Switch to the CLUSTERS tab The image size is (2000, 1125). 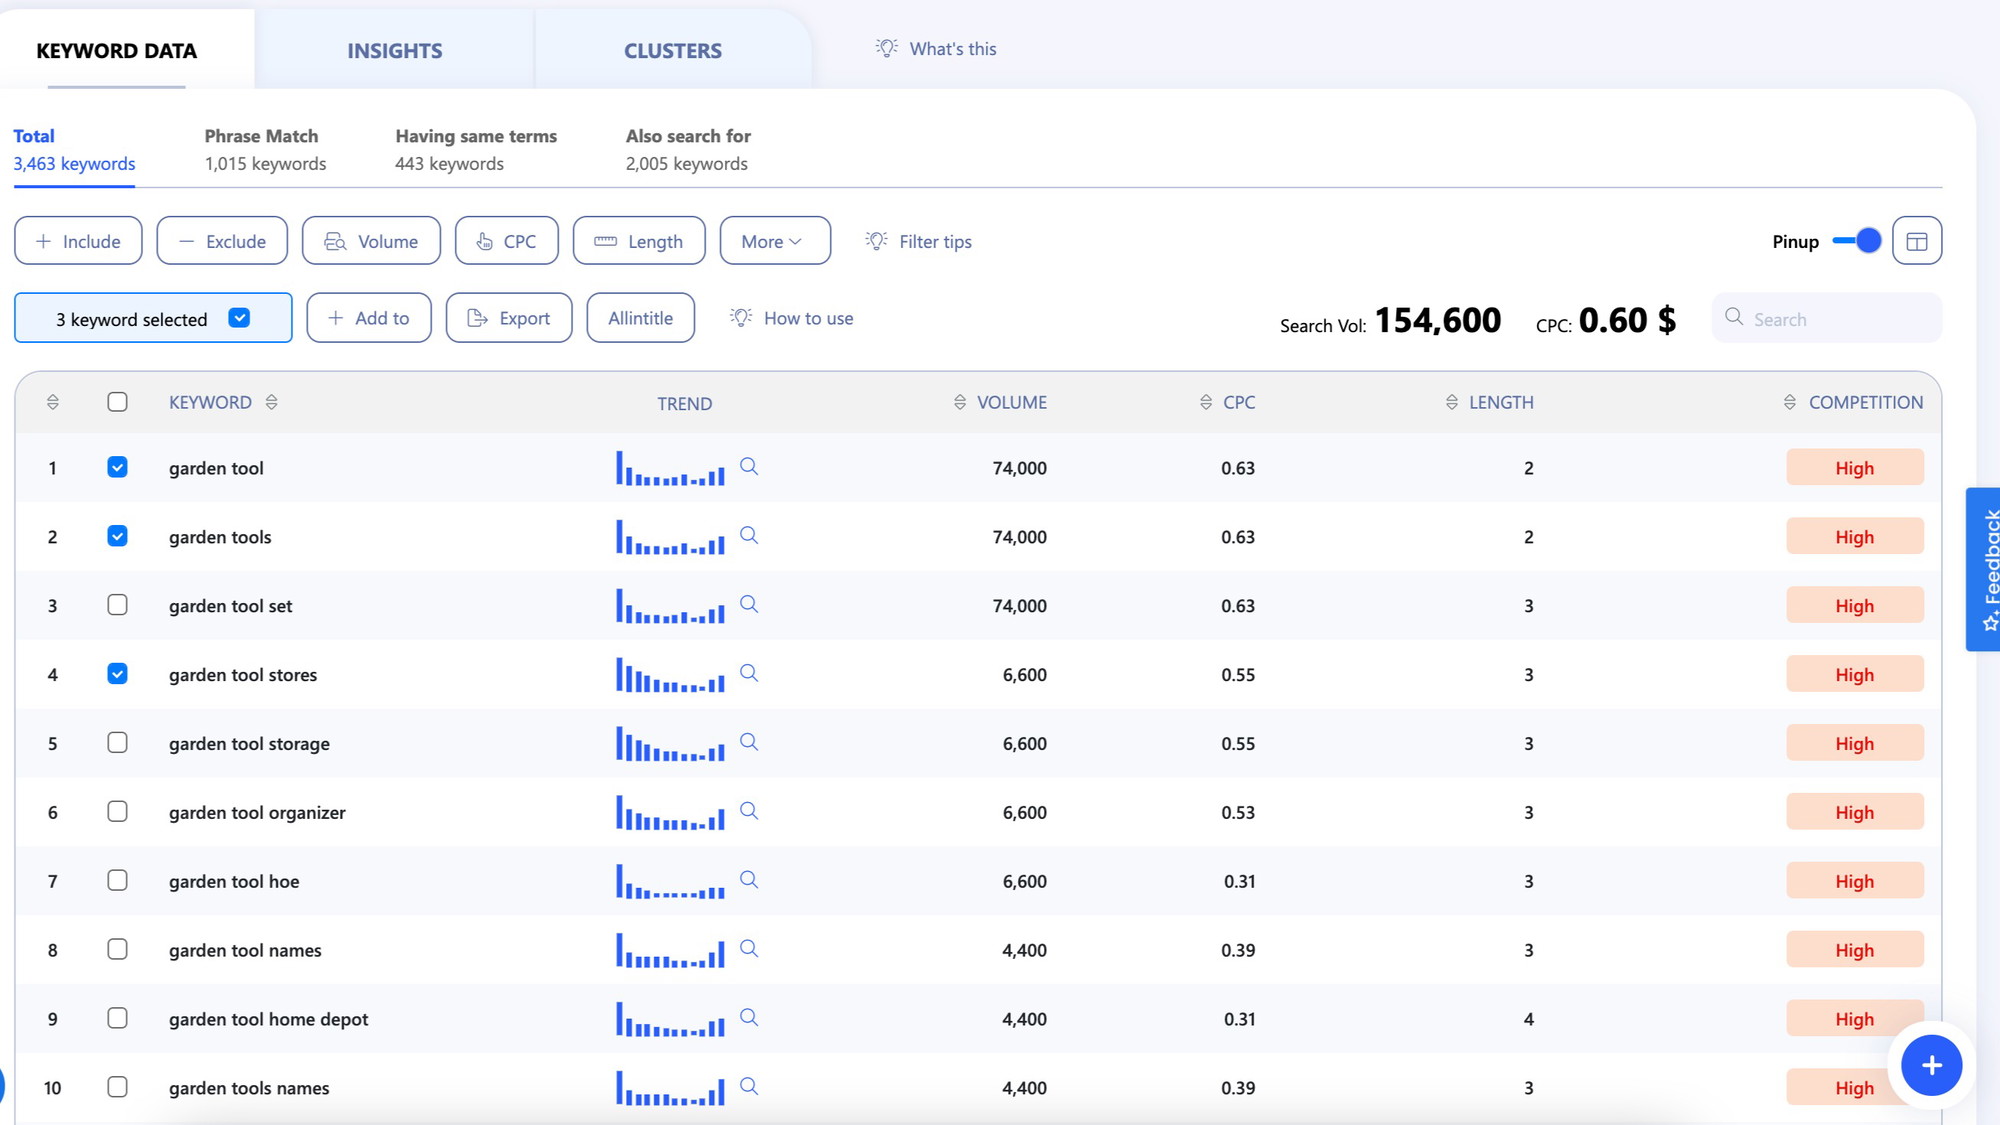tap(673, 50)
